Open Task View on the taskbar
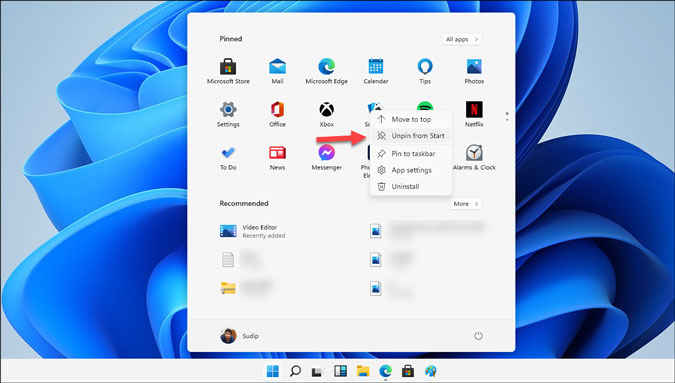 (x=318, y=371)
